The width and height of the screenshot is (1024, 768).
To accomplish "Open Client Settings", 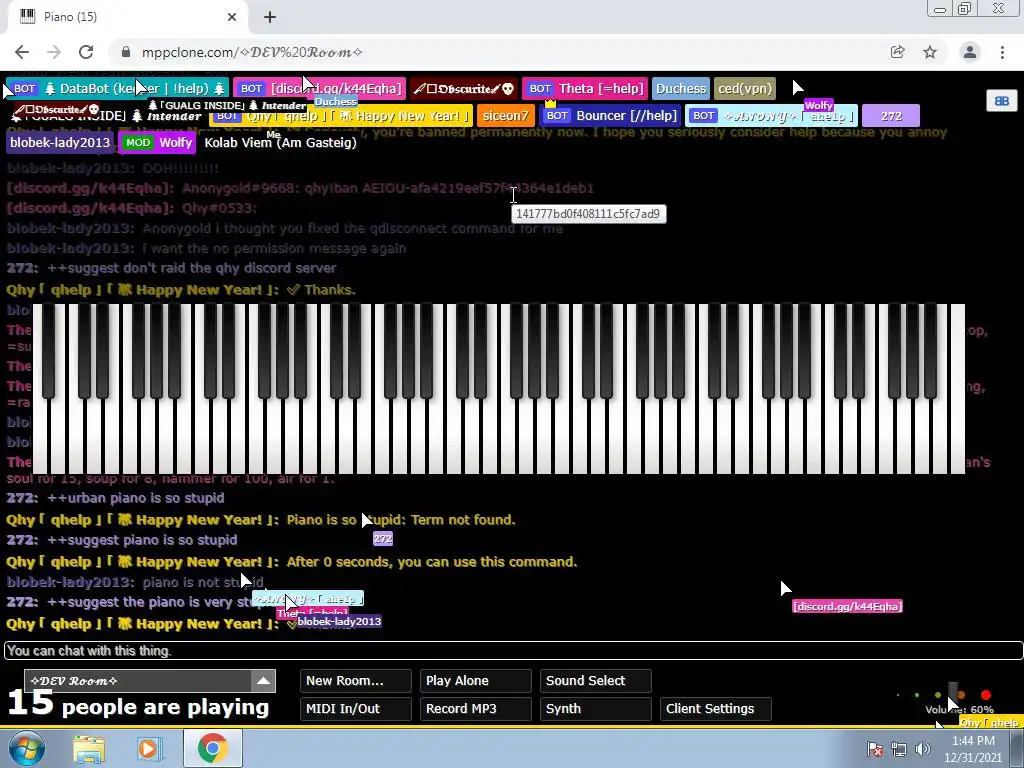I will click(x=716, y=709).
